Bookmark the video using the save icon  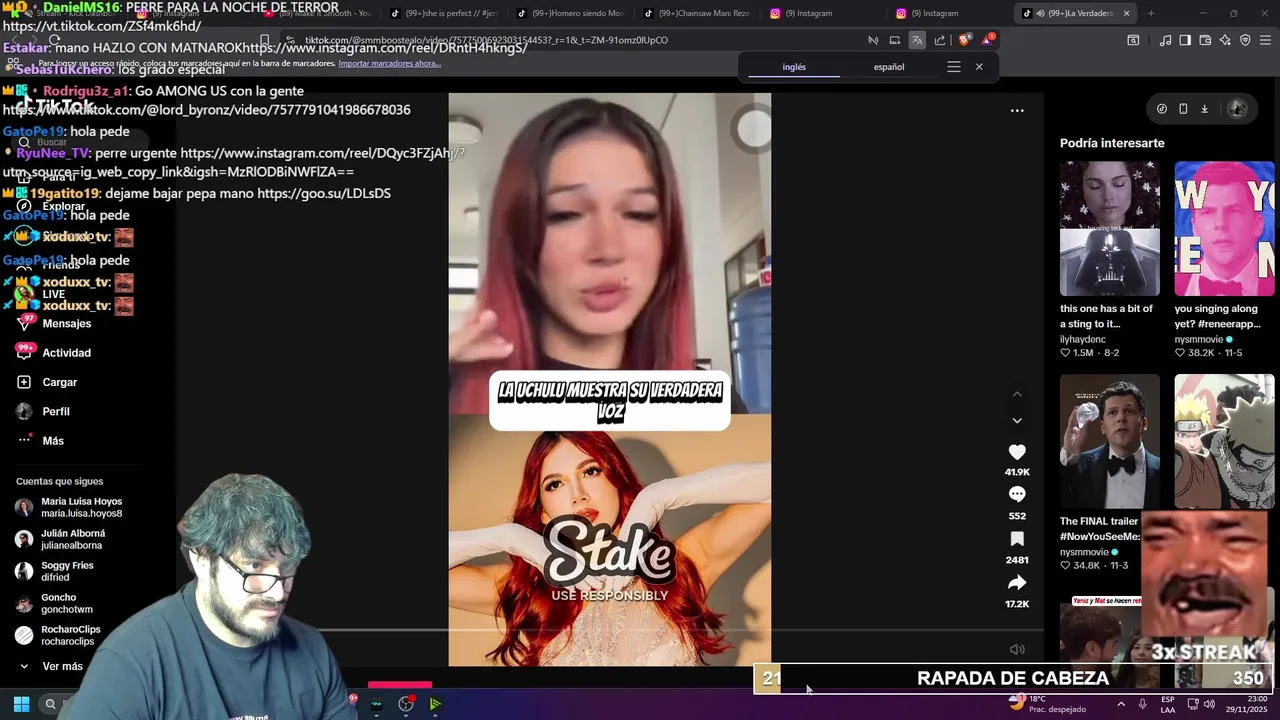pyautogui.click(x=1017, y=539)
